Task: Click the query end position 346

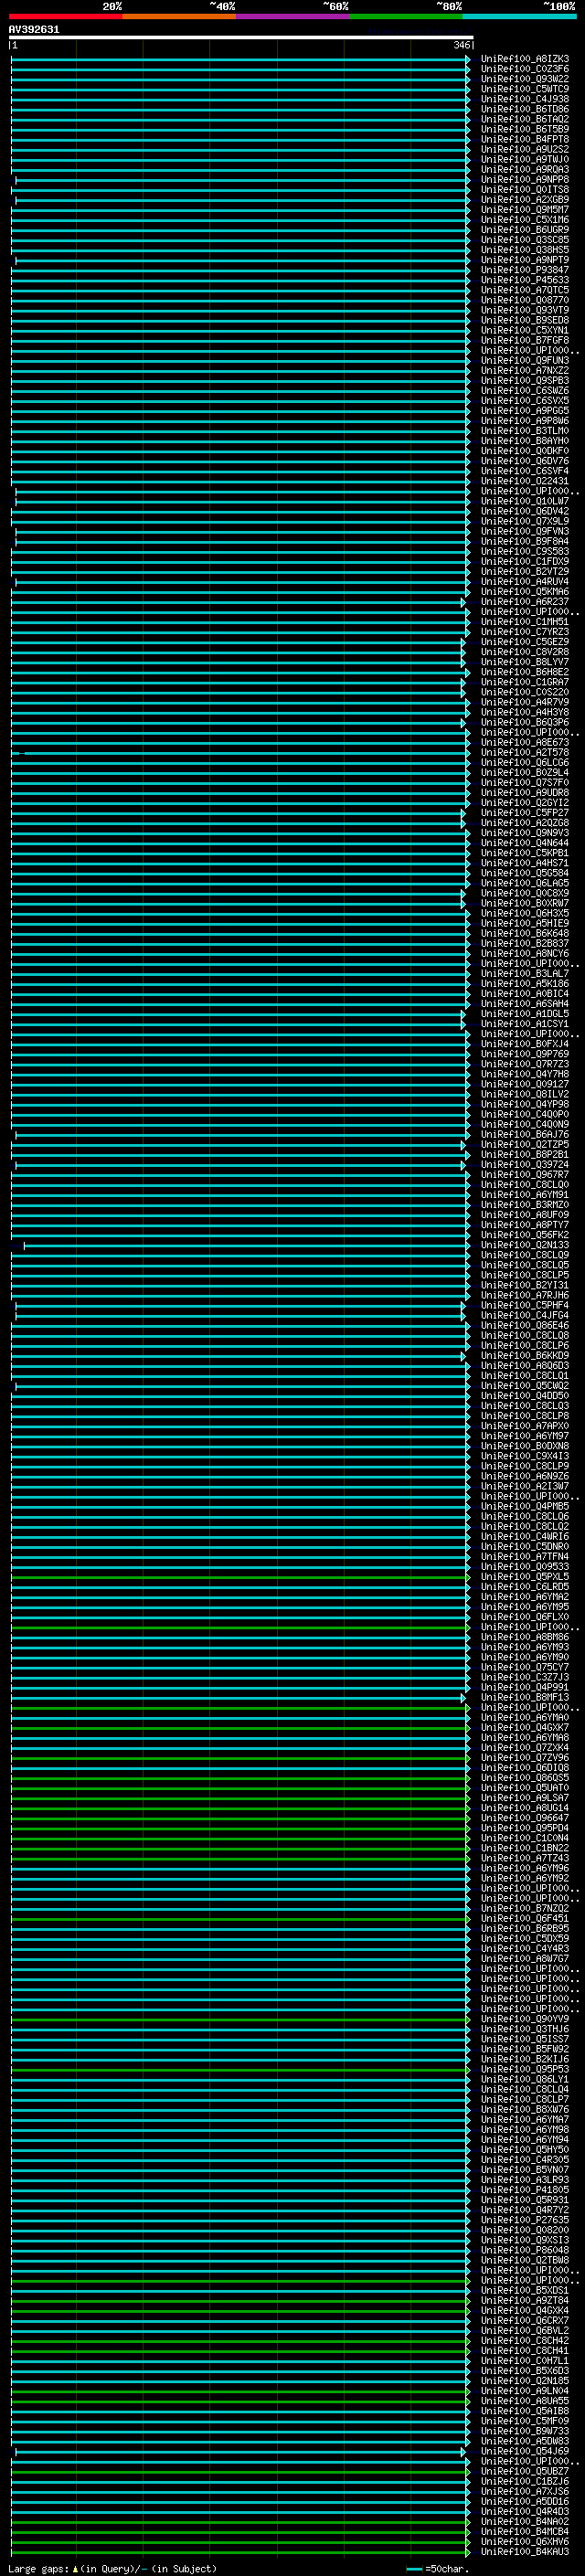Action: (x=461, y=46)
